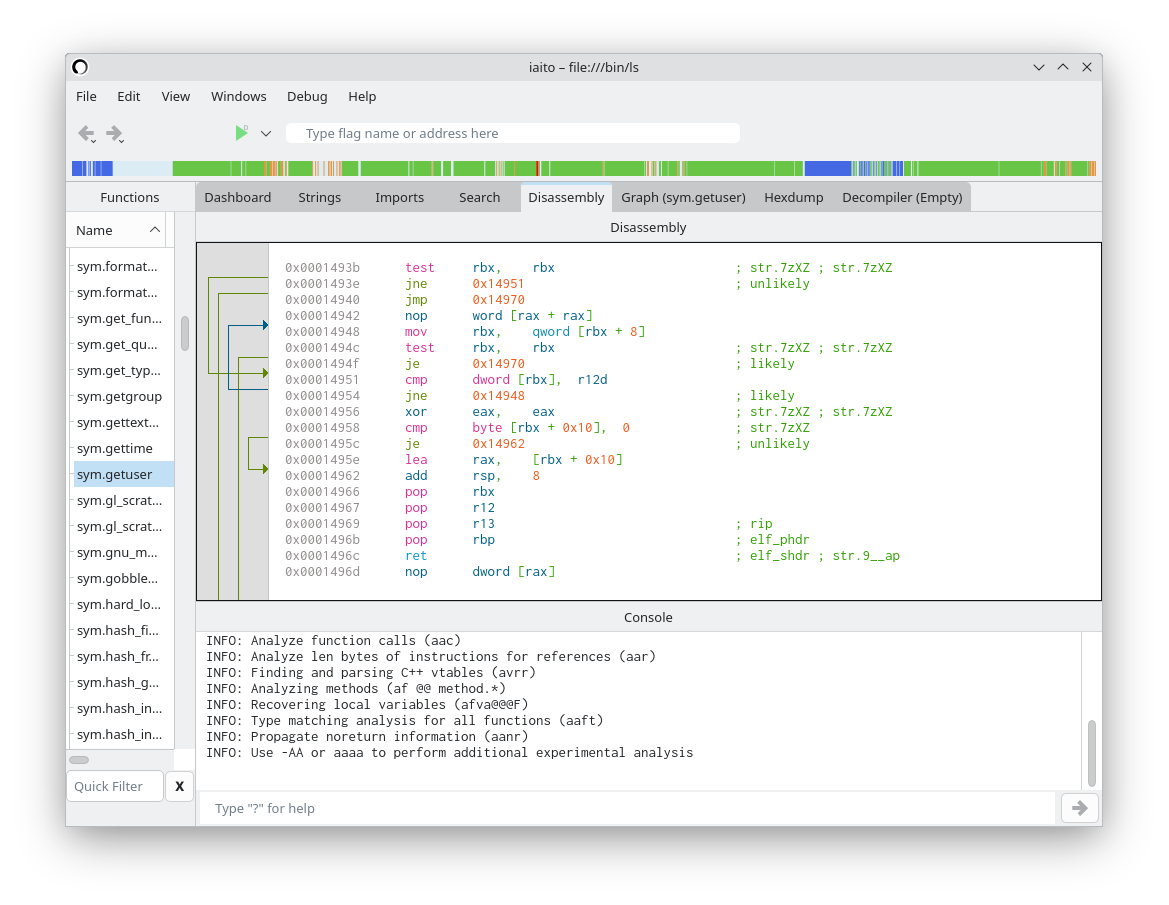Open the Windows menu

(238, 96)
